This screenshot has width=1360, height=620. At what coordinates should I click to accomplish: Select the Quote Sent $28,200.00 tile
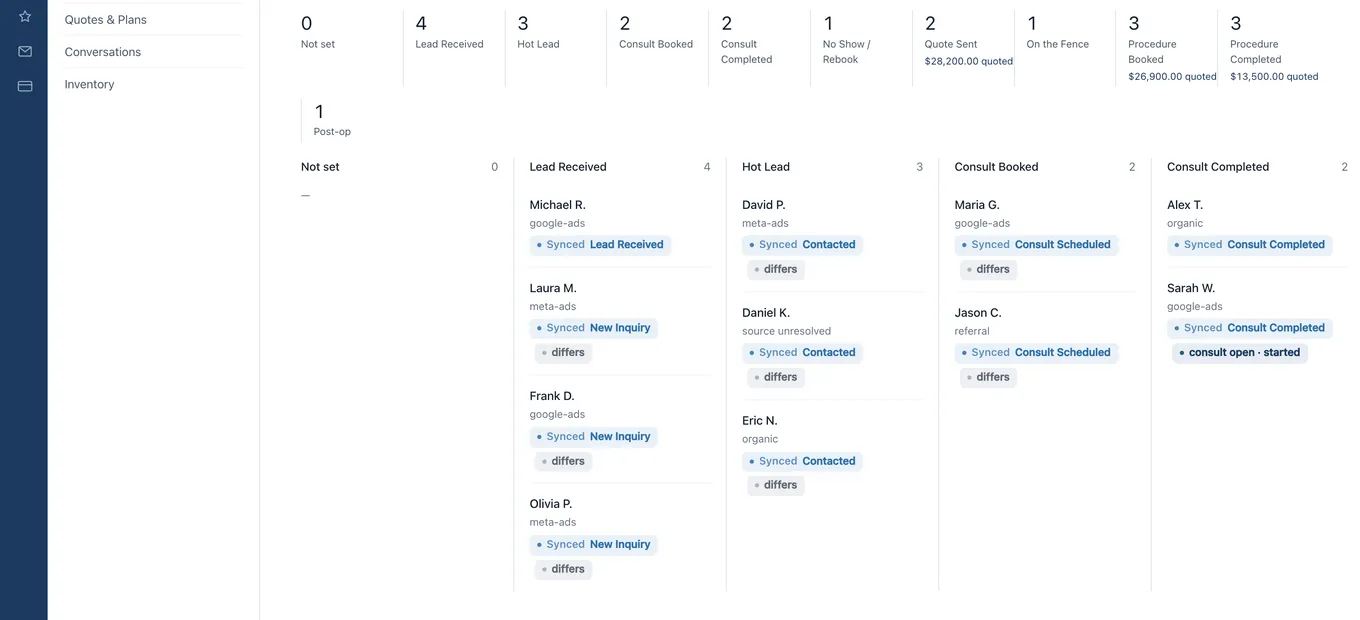click(x=963, y=48)
